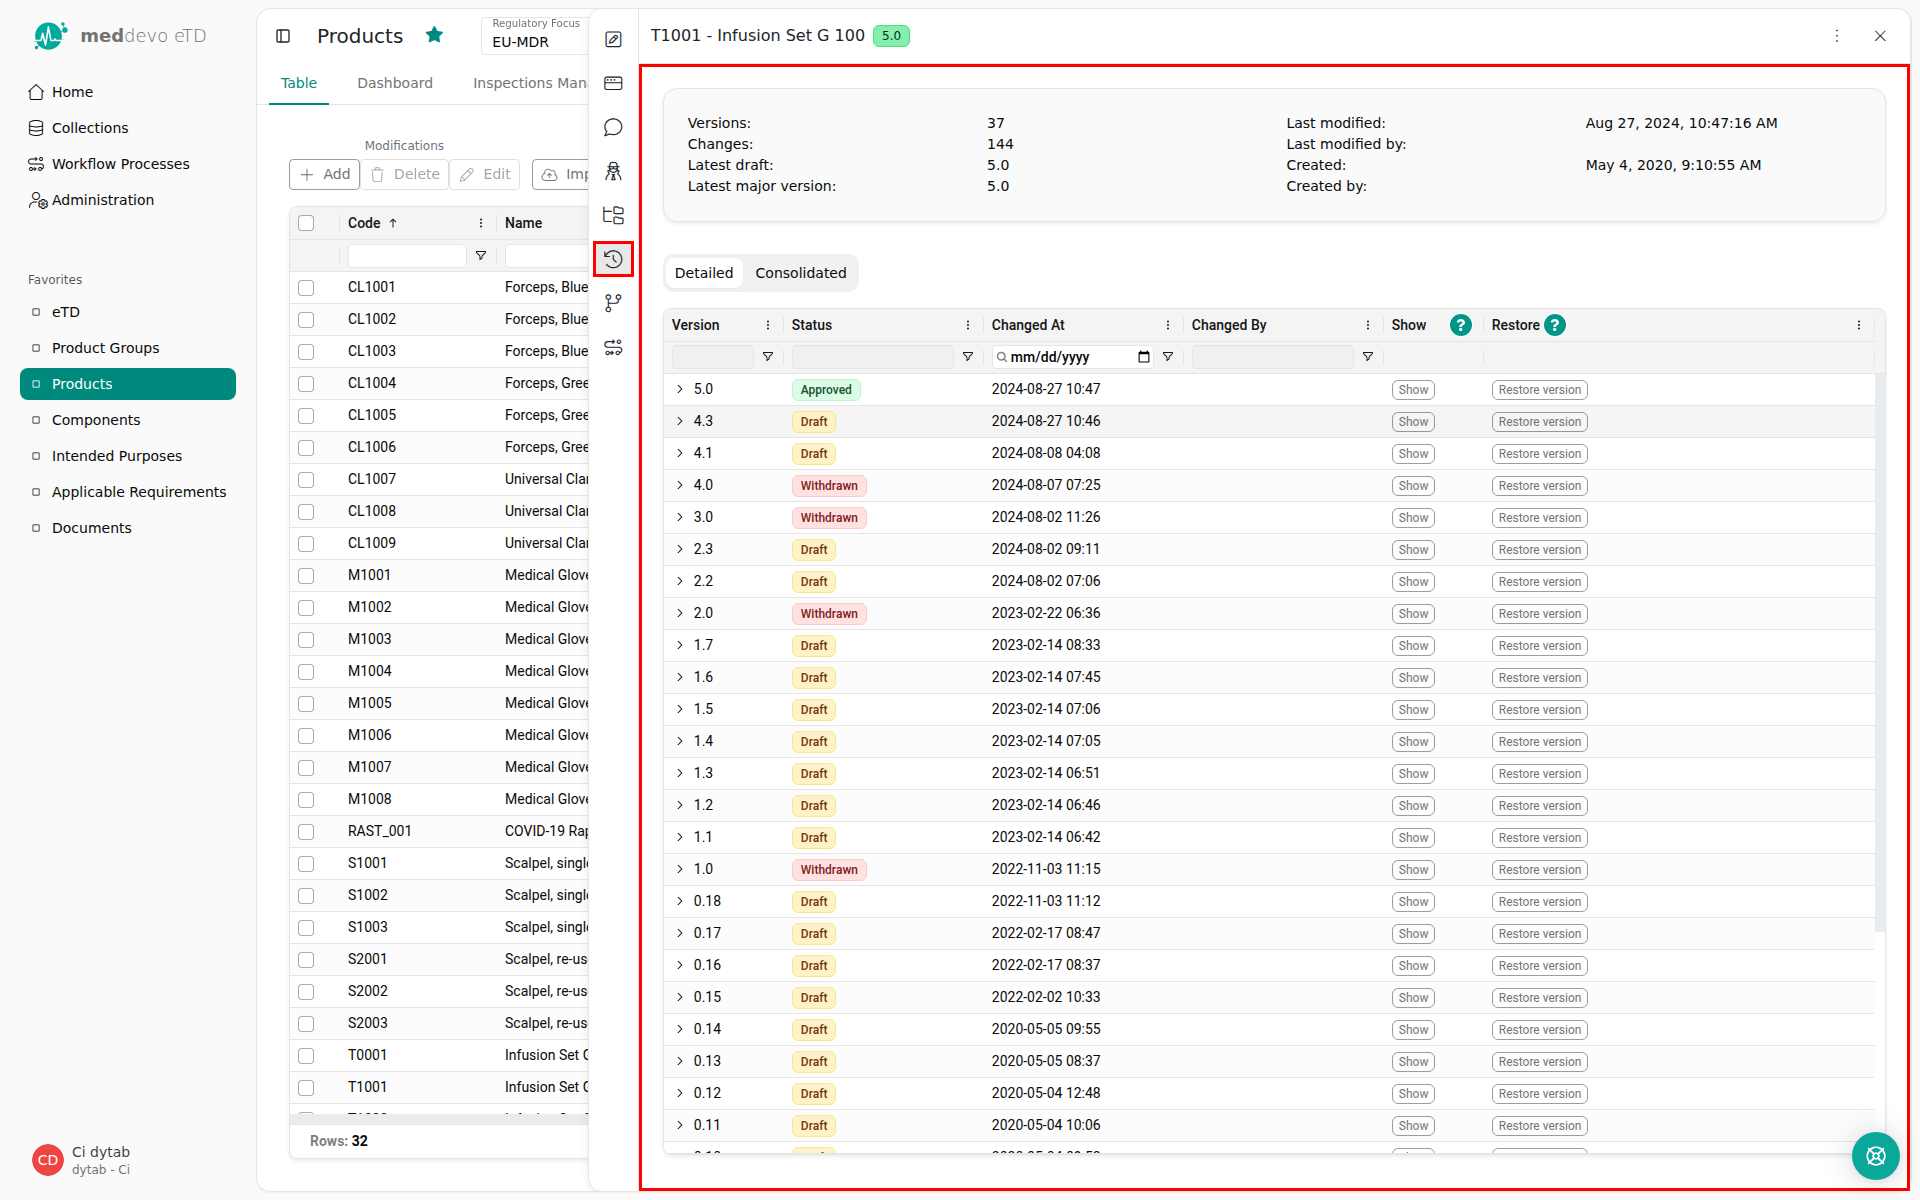Screen dimensions: 1920x1200
Task: Toggle the select-all checkbox in table header
Action: [x=306, y=223]
